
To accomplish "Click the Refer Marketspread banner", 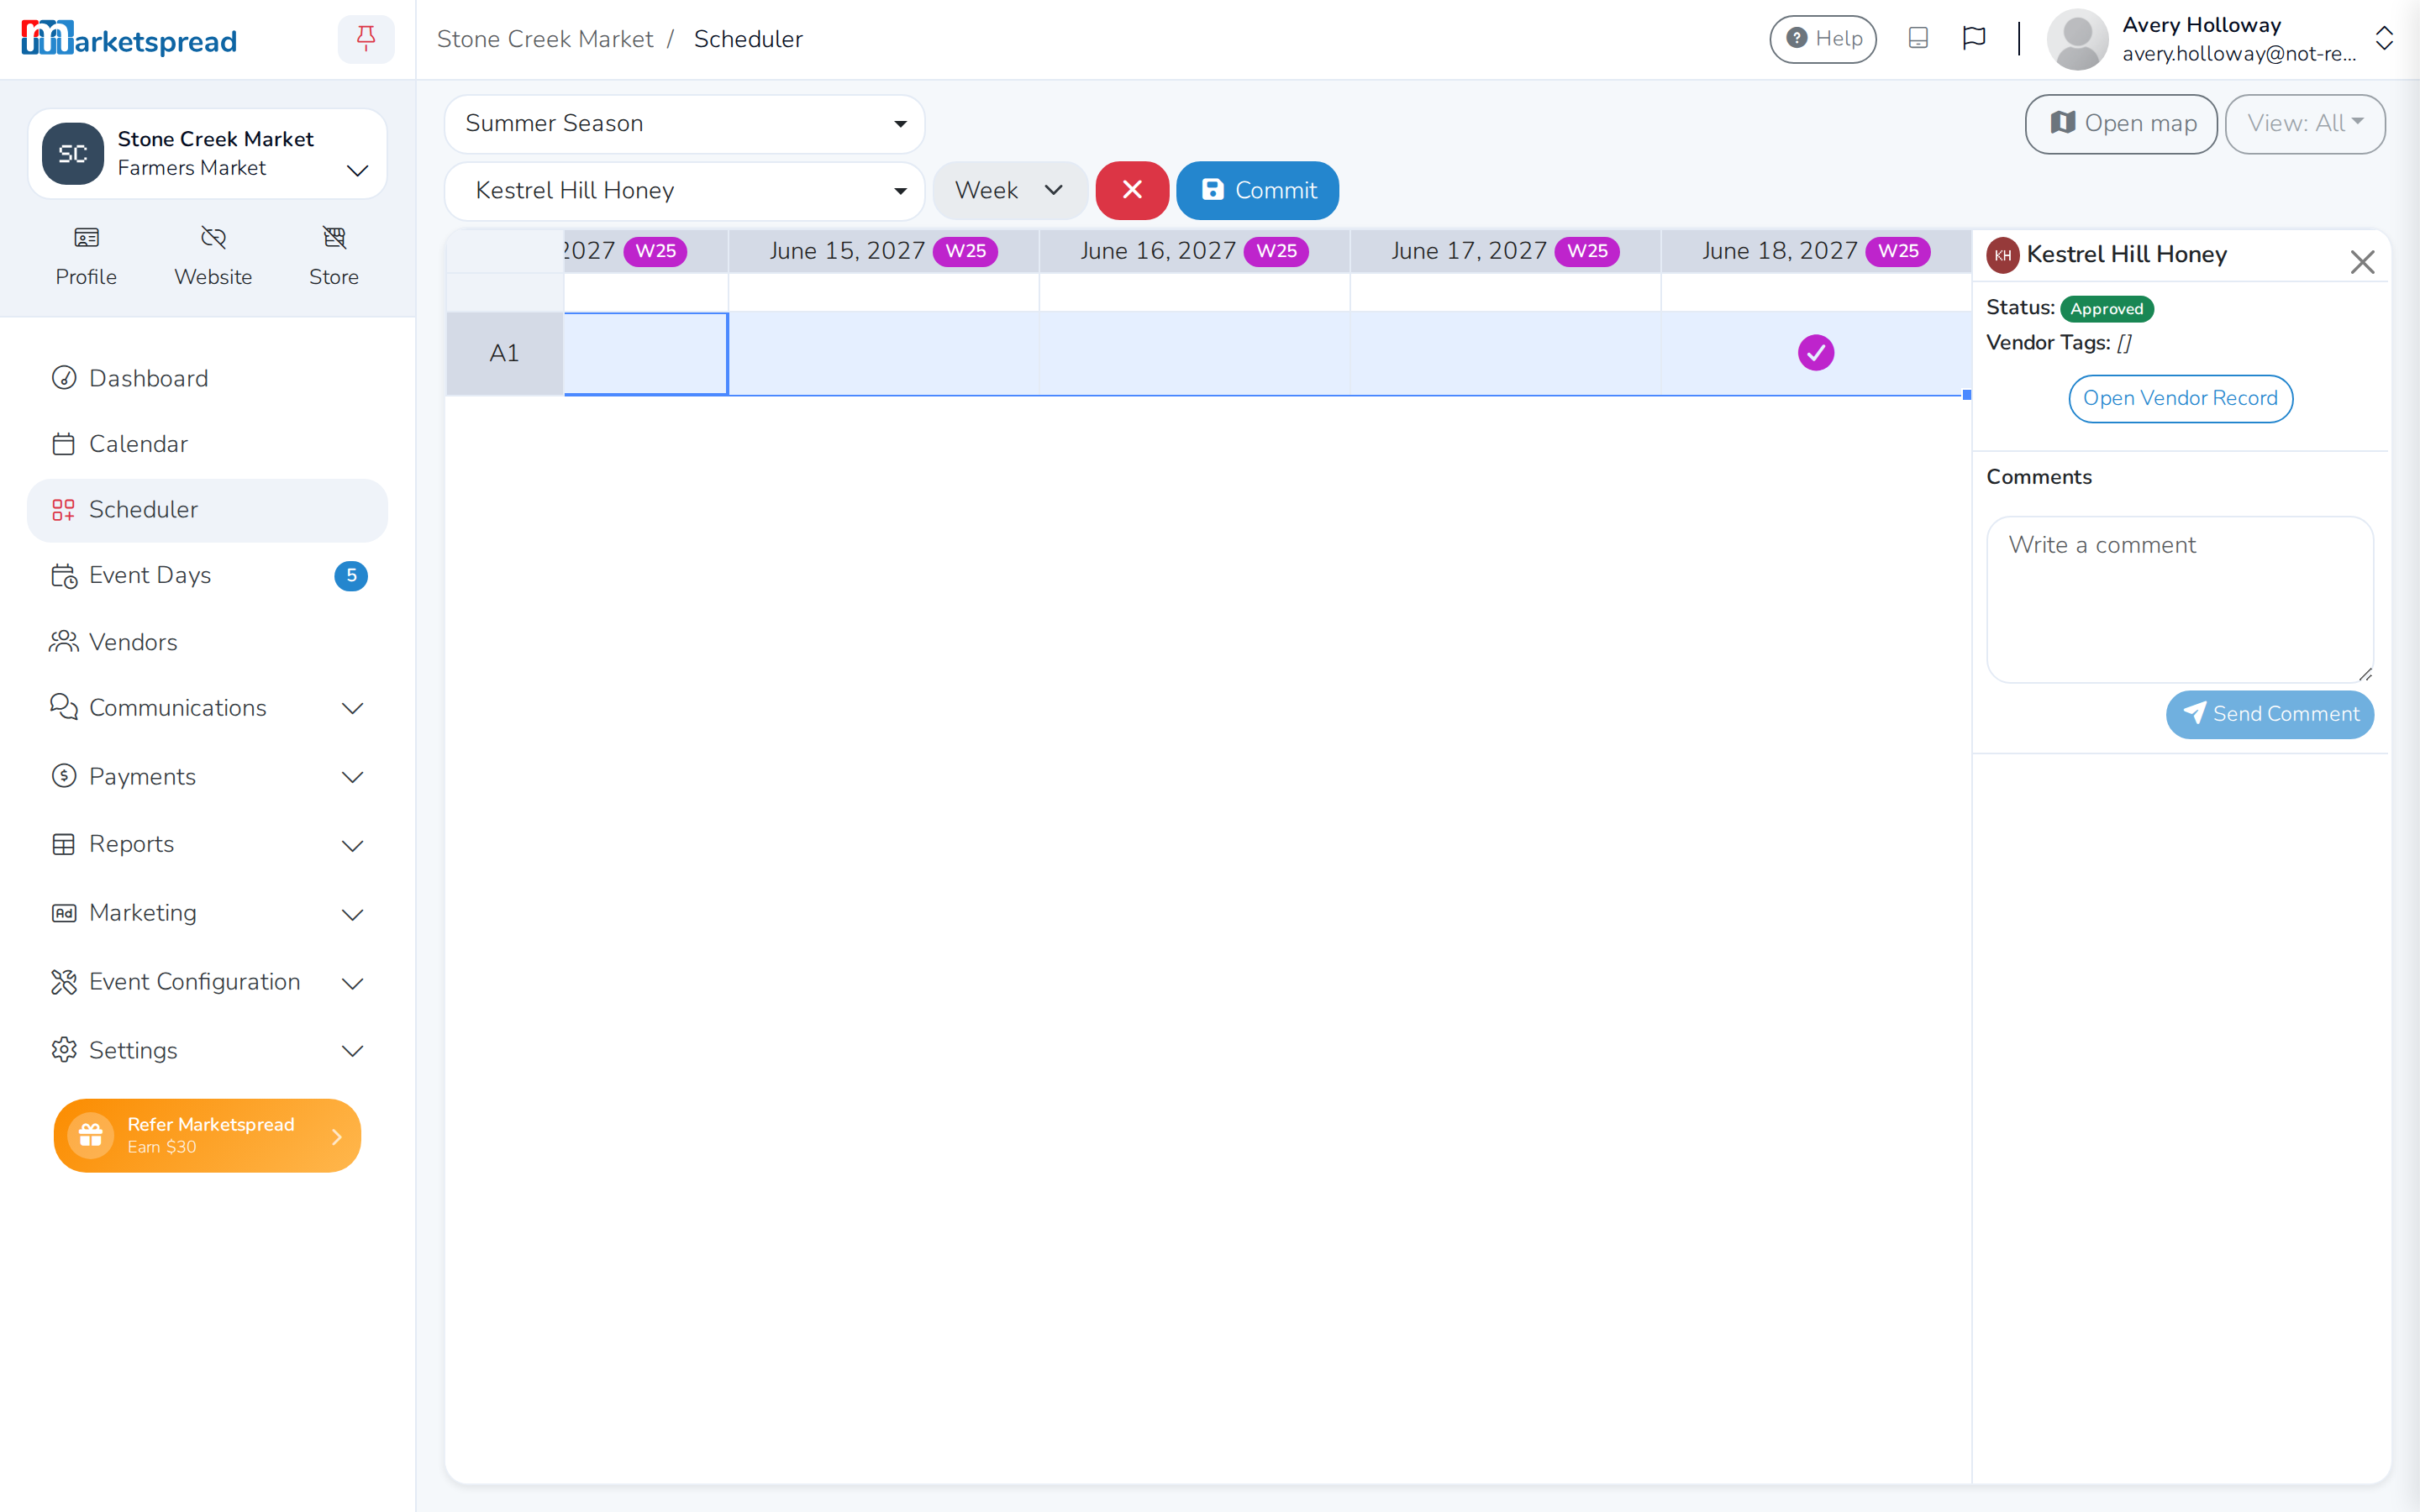I will (x=207, y=1136).
